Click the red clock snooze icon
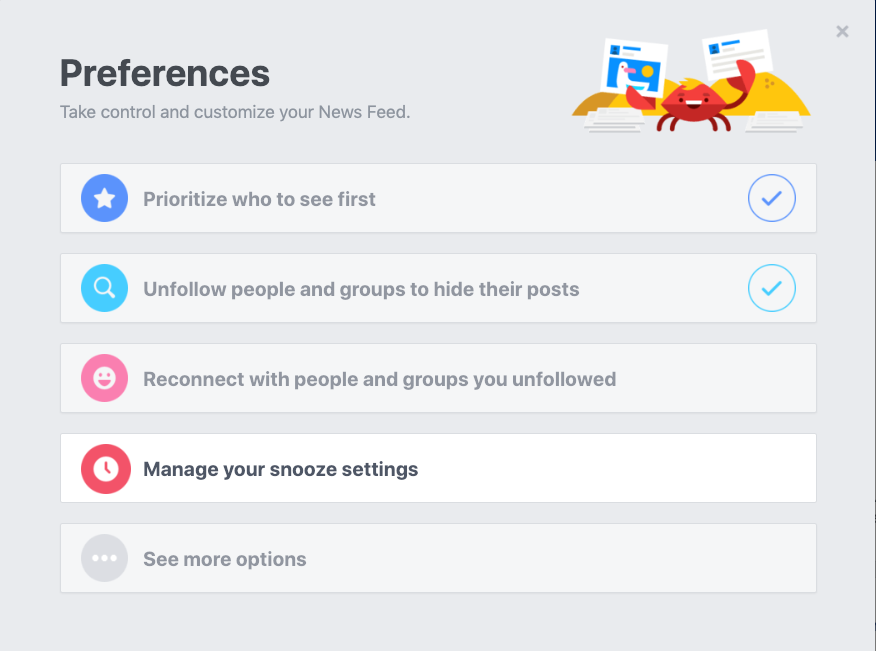Viewport: 876px width, 651px height. click(106, 469)
